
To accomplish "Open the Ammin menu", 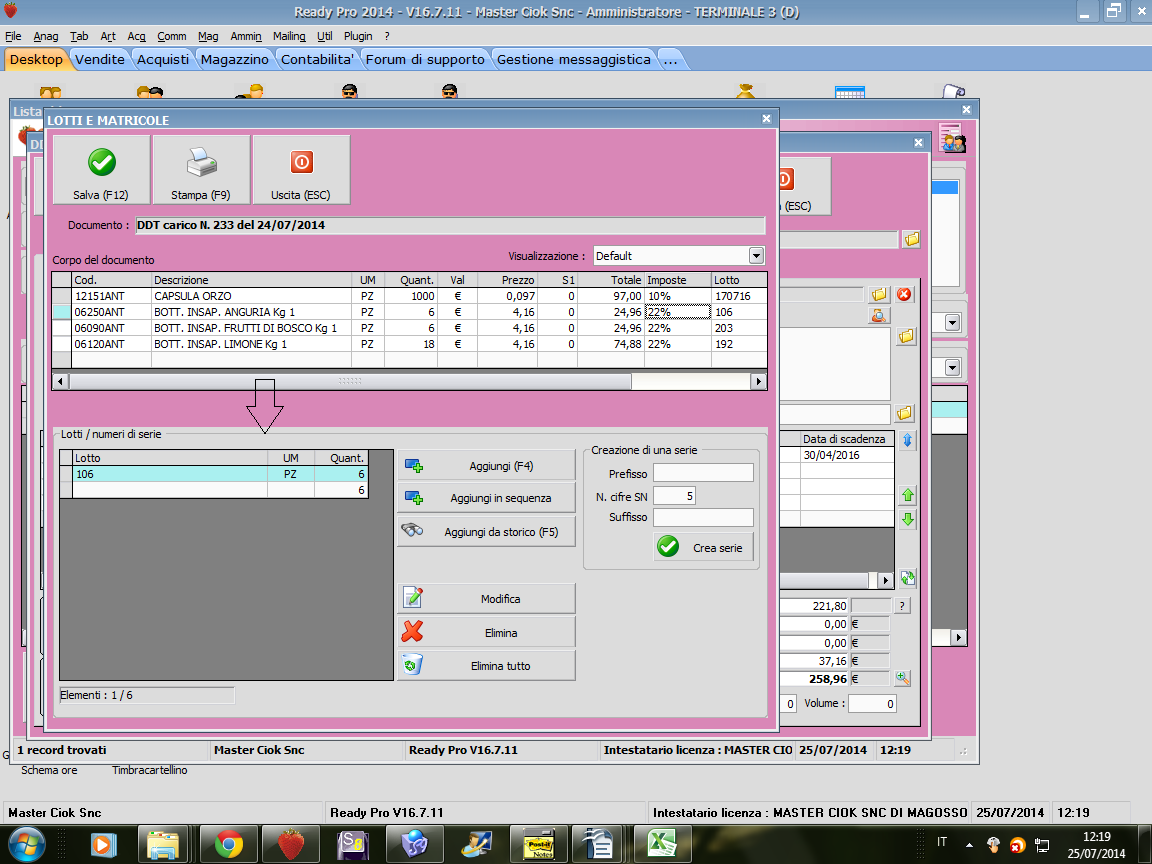I will (x=246, y=36).
